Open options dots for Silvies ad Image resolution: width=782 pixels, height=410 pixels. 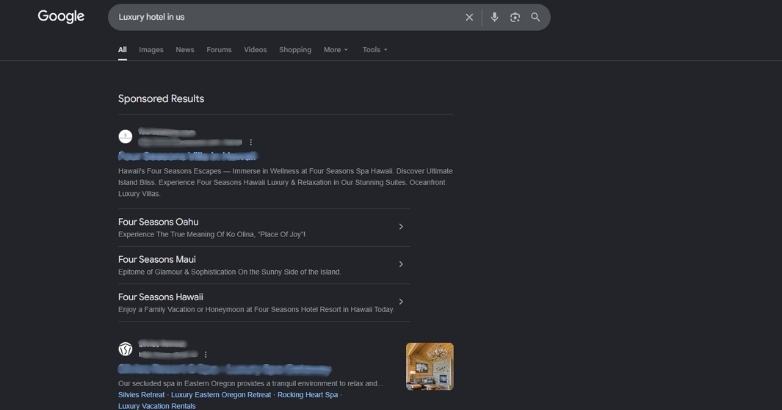[205, 355]
